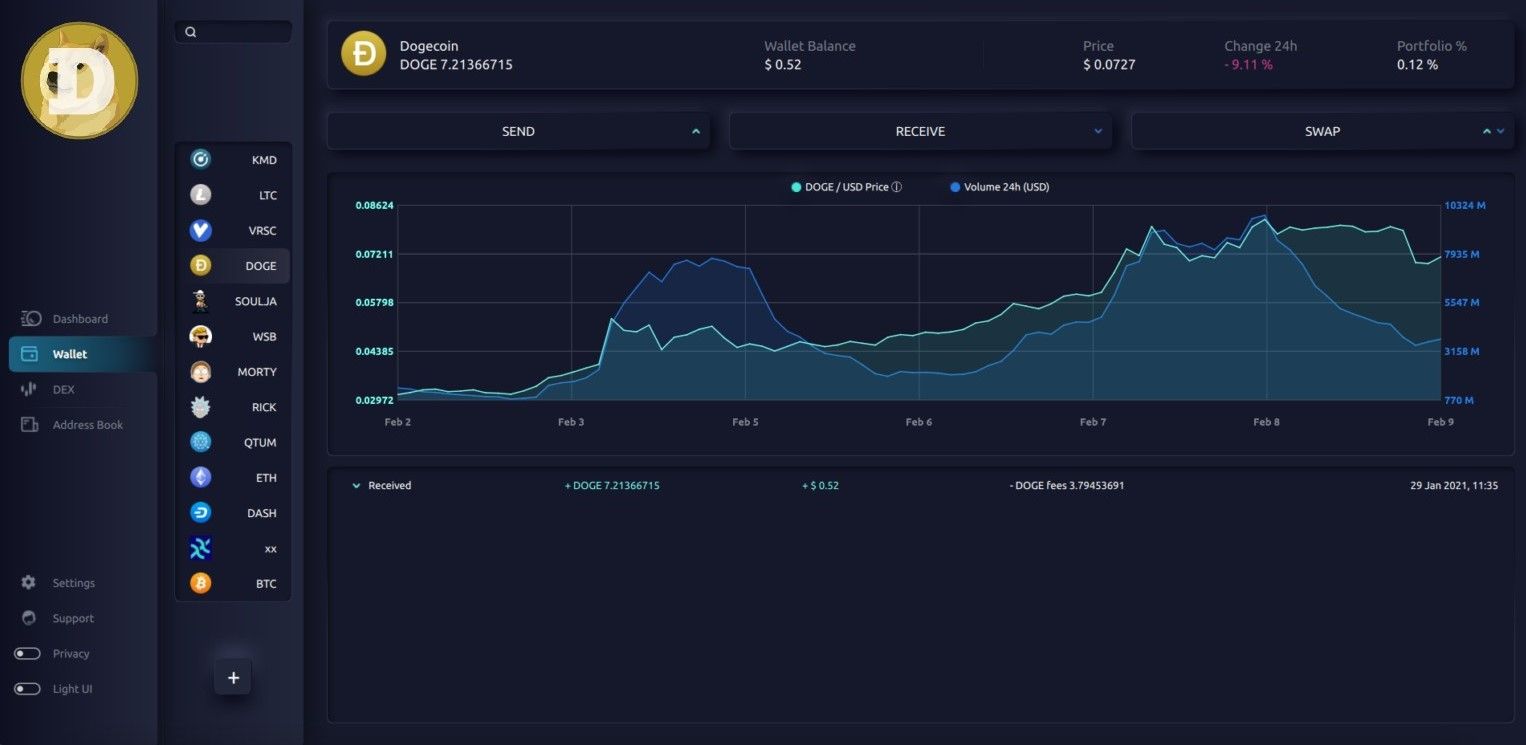
Task: Click the Address Book icon
Action: (x=30, y=425)
